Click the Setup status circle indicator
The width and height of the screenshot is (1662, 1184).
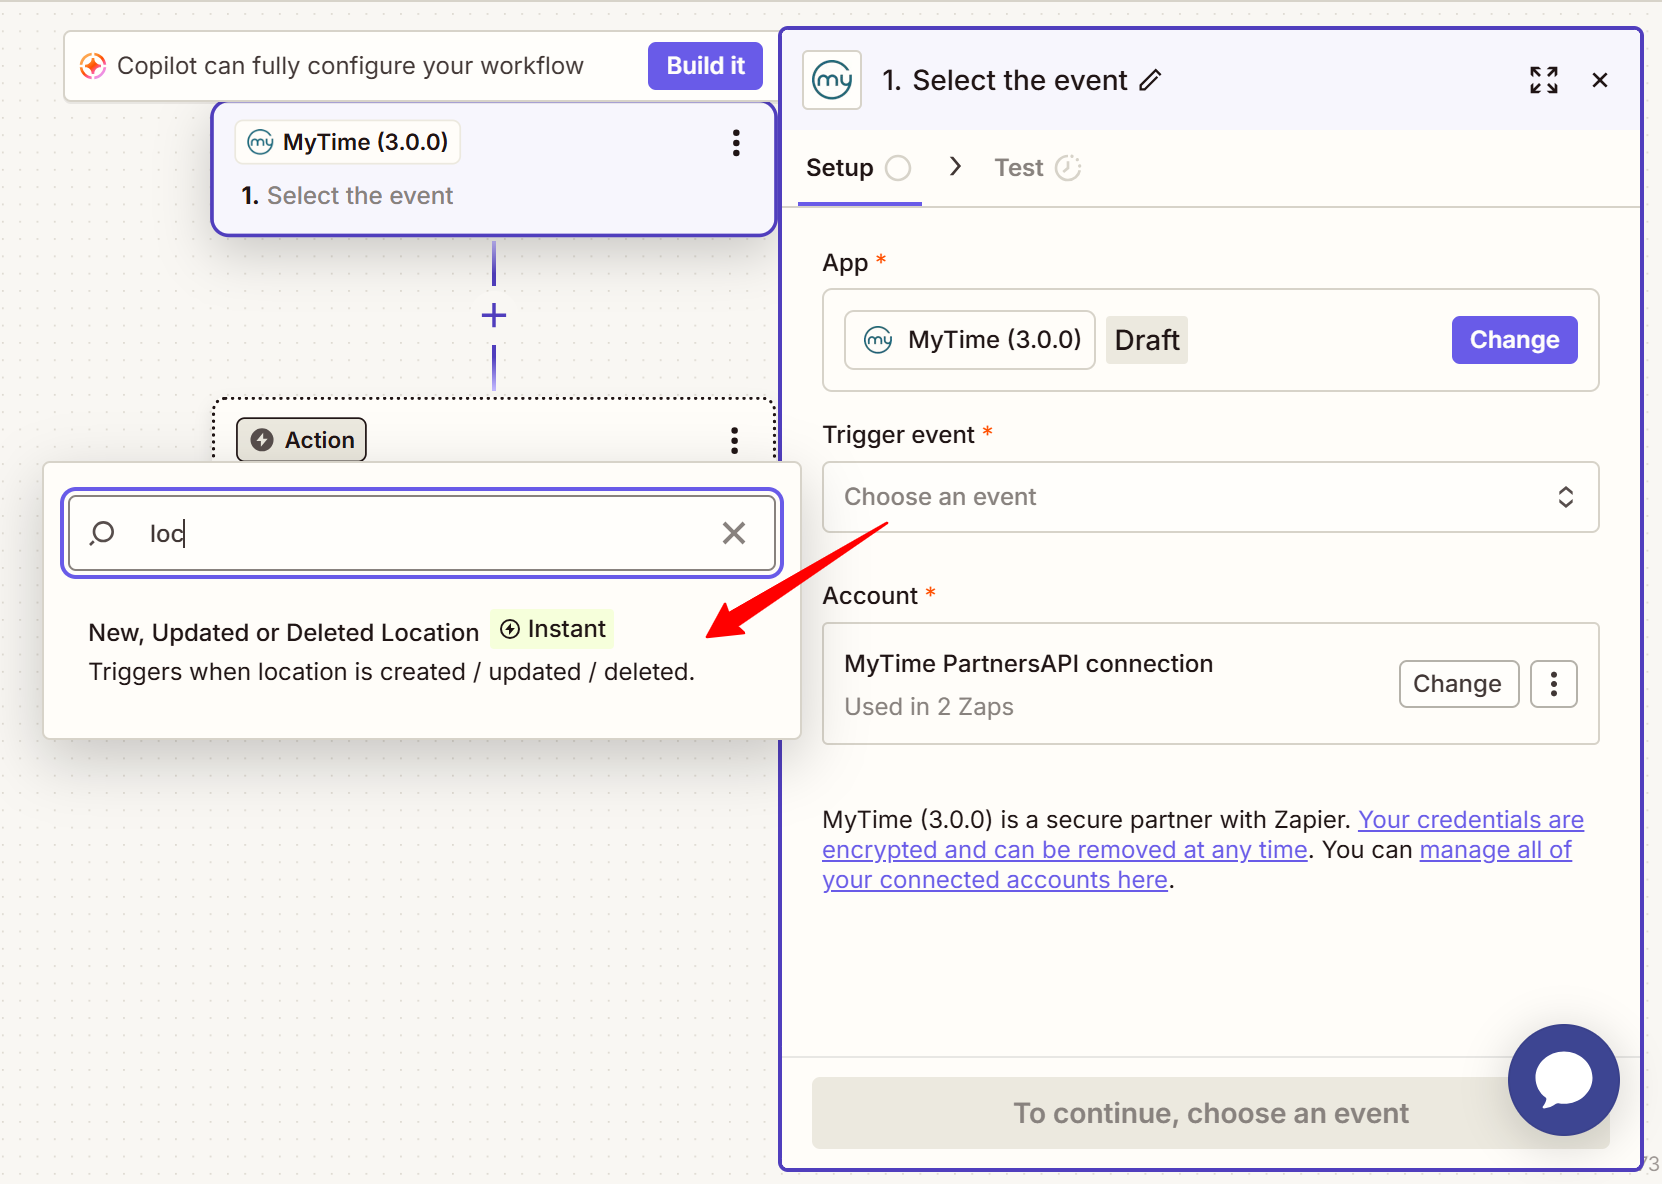(x=898, y=168)
